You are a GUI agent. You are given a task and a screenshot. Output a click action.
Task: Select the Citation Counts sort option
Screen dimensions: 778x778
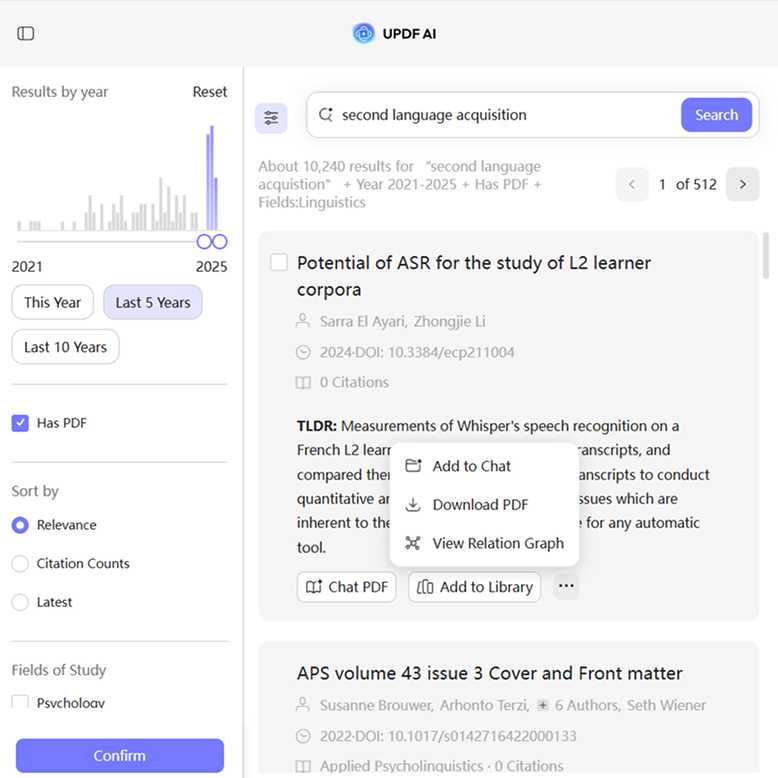point(20,564)
